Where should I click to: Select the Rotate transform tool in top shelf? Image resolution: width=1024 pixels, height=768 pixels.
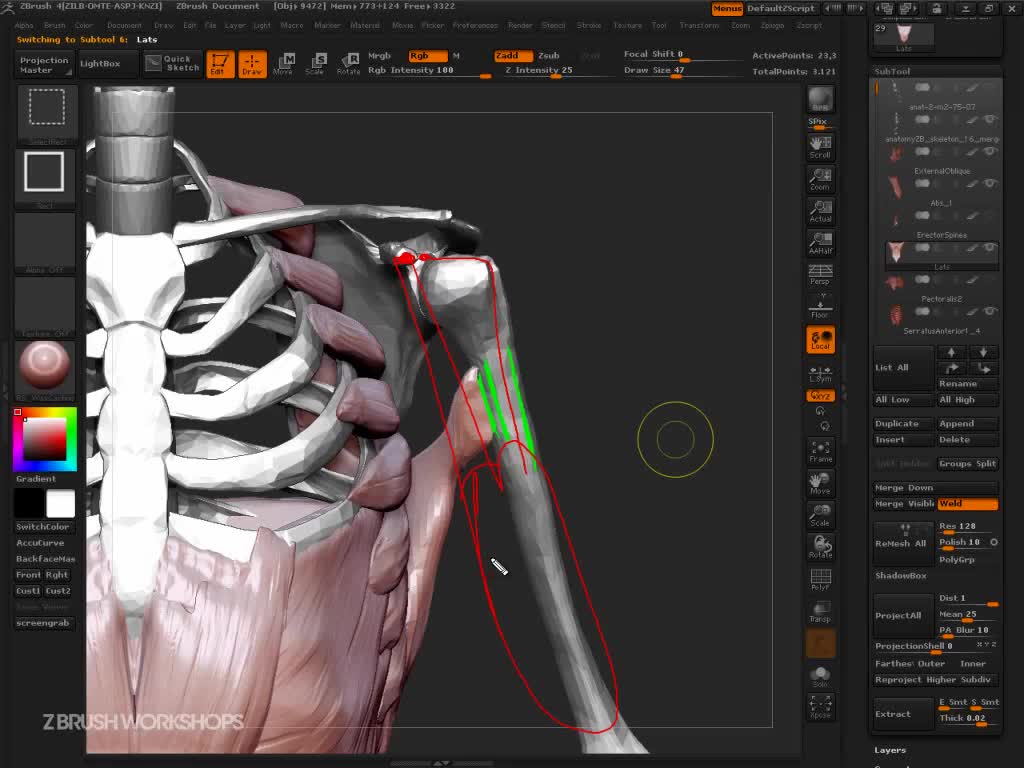click(348, 64)
